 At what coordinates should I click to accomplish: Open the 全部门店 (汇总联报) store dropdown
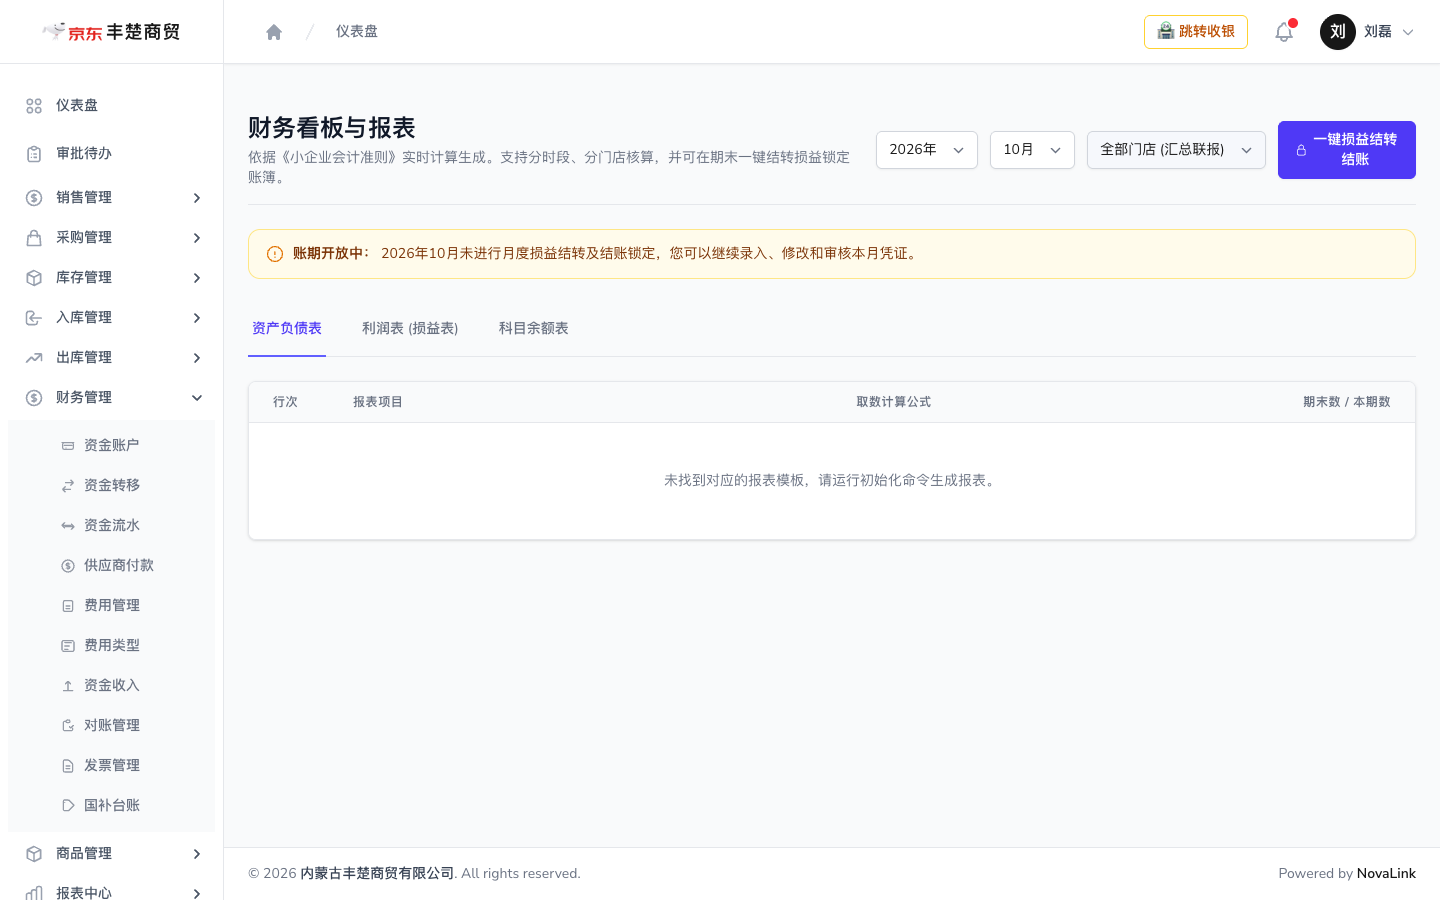pos(1176,150)
